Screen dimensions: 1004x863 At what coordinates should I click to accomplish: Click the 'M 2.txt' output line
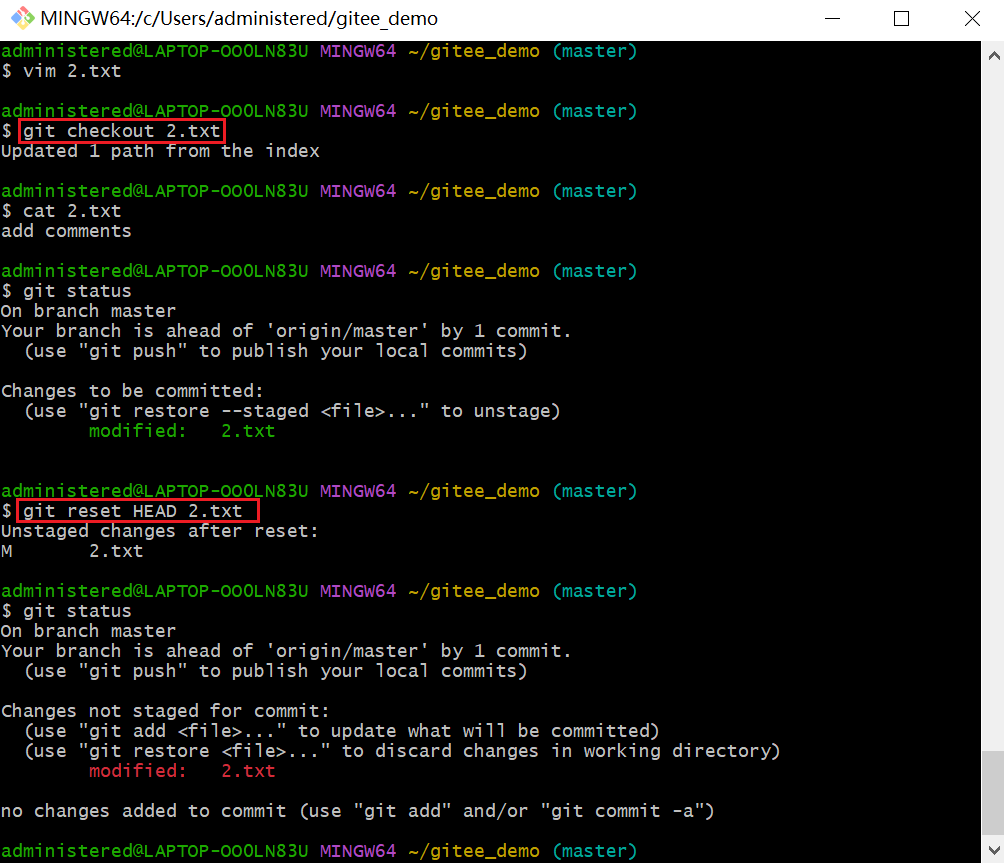coord(72,551)
